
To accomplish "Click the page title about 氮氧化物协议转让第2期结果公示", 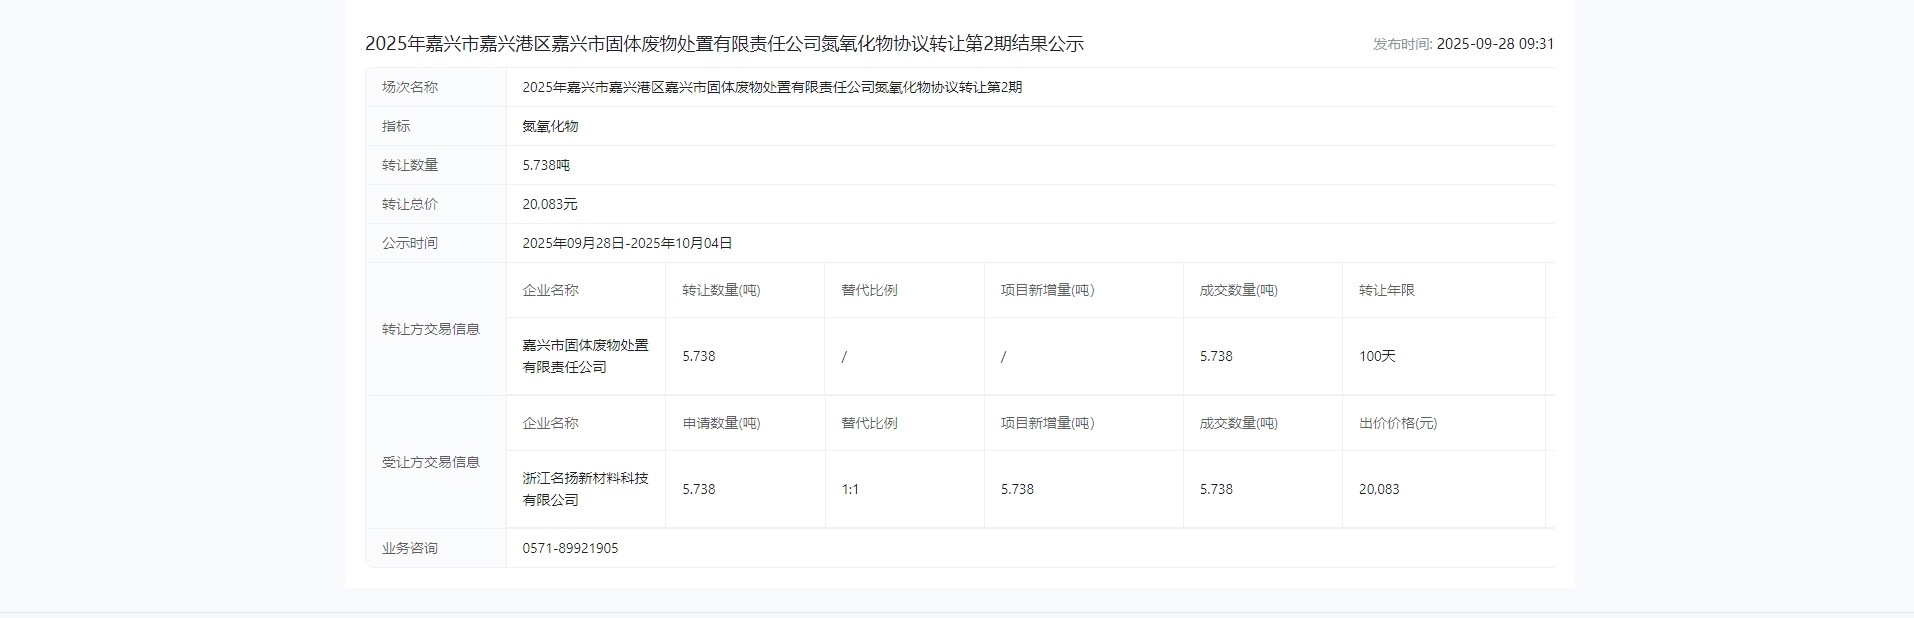I will pyautogui.click(x=724, y=44).
